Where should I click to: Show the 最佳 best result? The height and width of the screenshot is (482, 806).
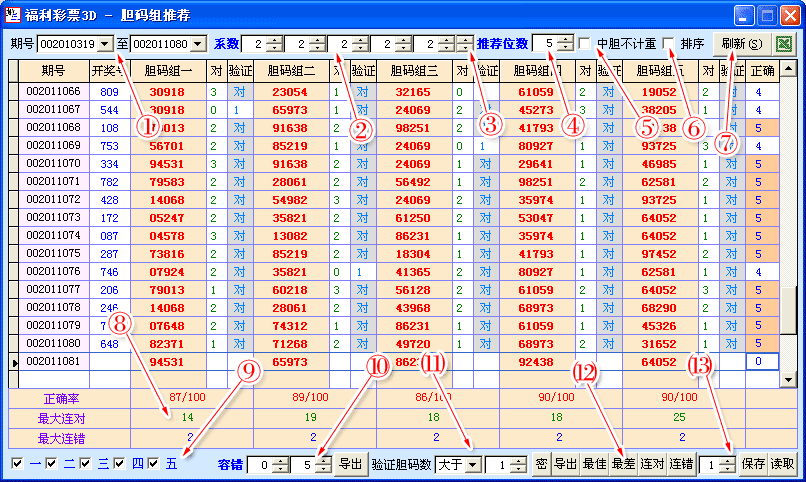595,465
